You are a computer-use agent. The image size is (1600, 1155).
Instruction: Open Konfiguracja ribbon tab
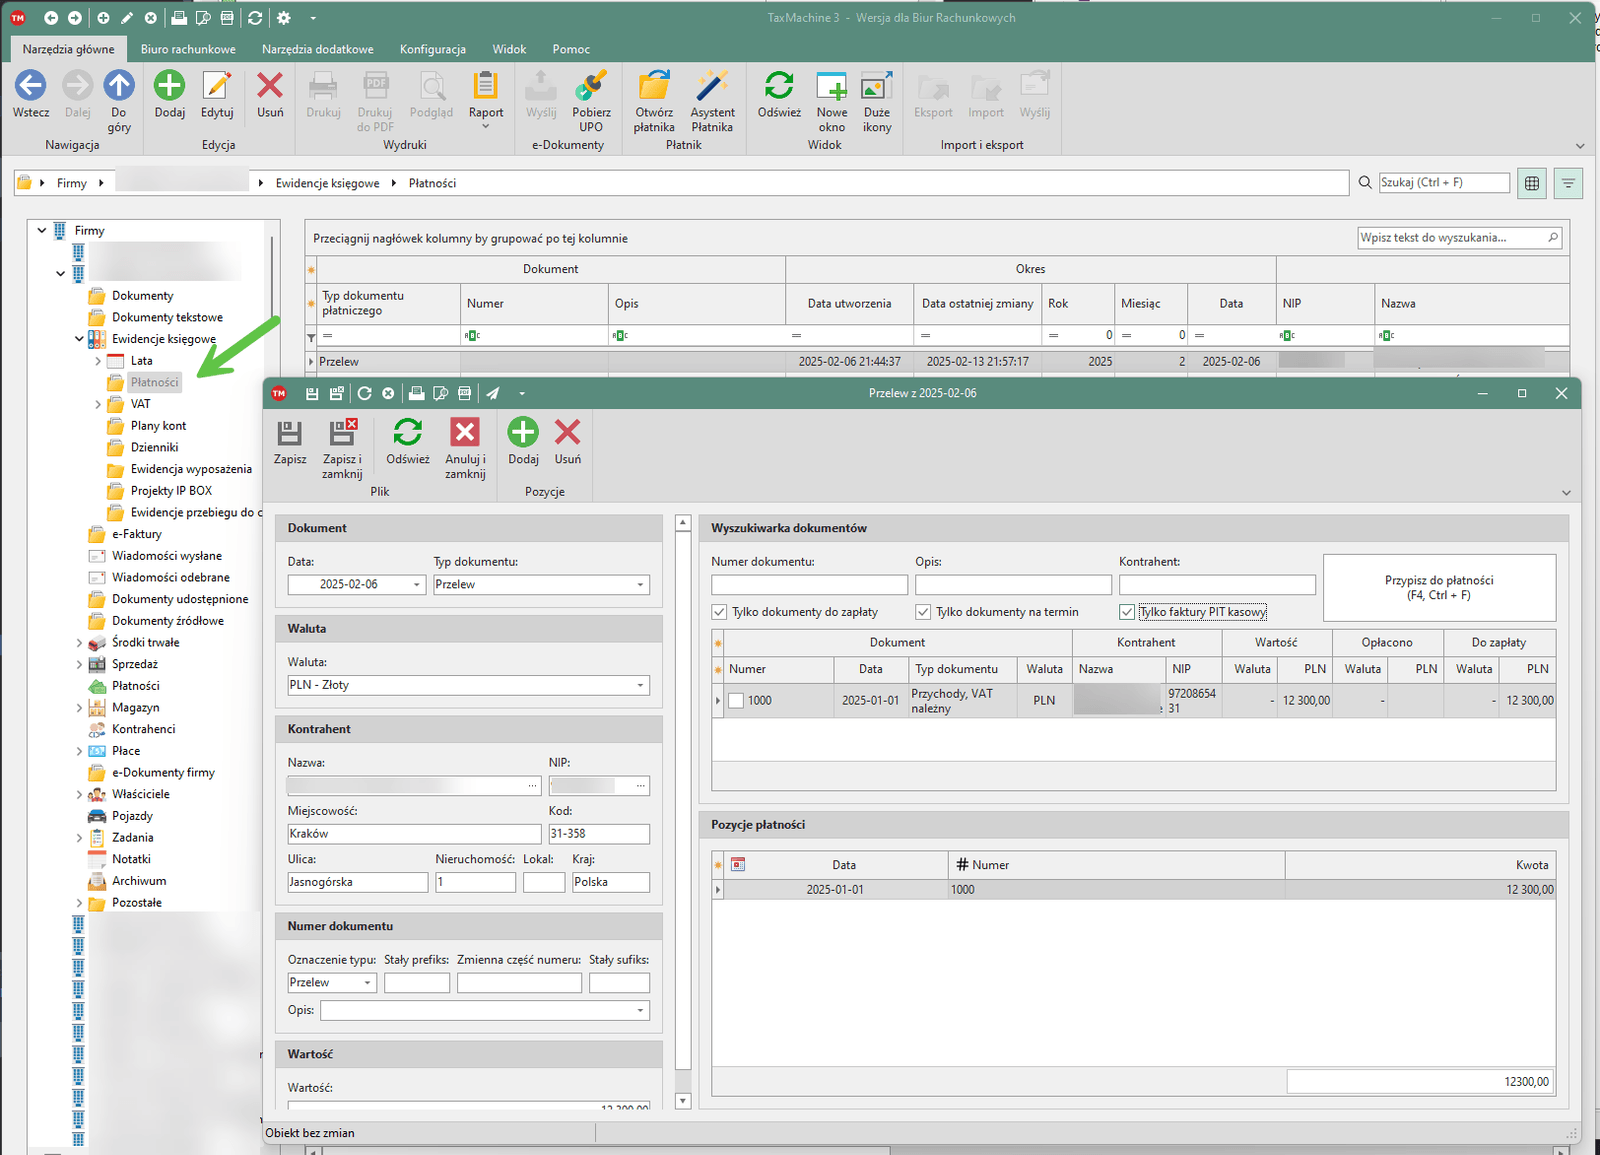click(432, 49)
